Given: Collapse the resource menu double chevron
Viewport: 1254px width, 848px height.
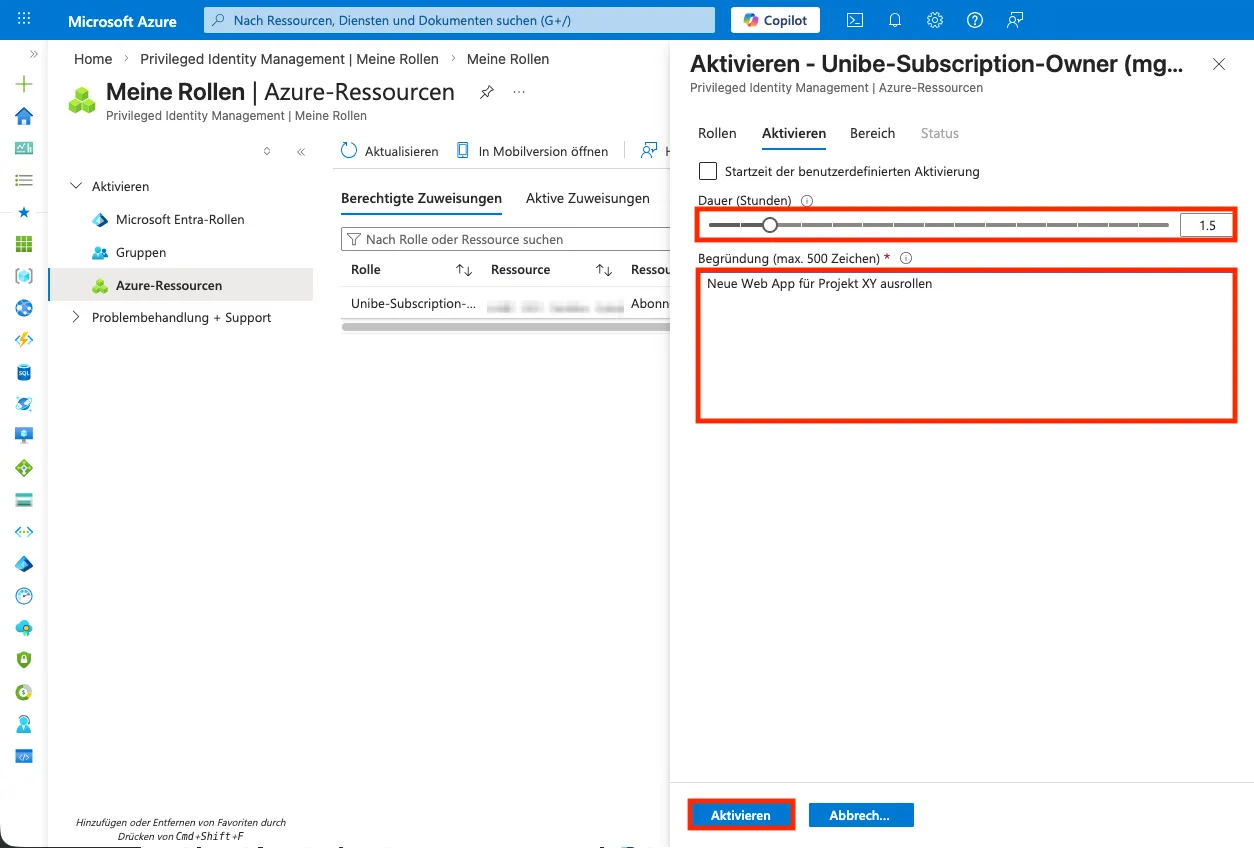Looking at the screenshot, I should (301, 152).
